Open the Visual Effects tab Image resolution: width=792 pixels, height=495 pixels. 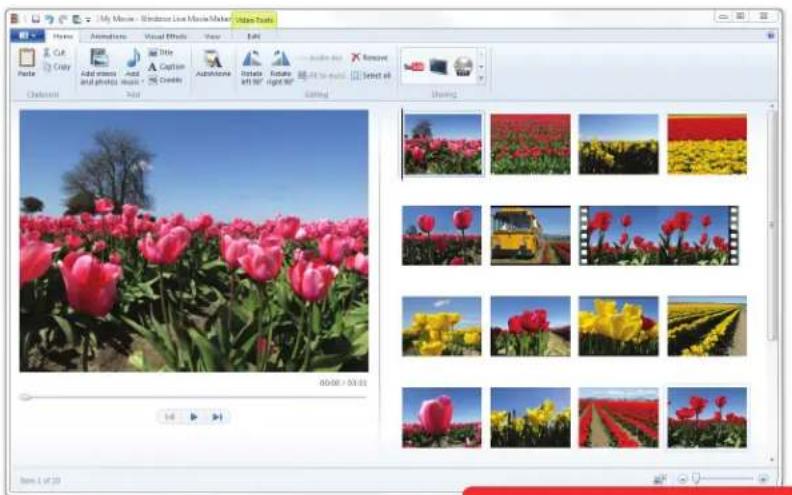[x=165, y=36]
